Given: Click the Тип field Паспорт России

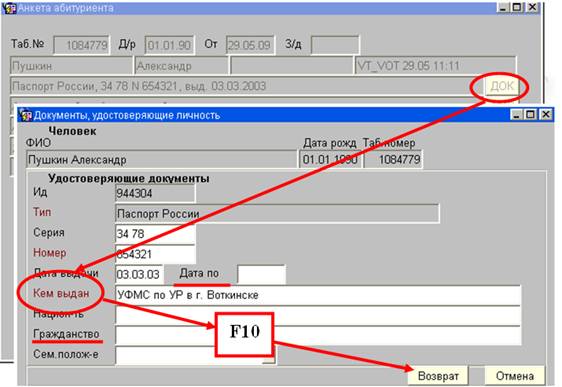Looking at the screenshot, I should (277, 214).
